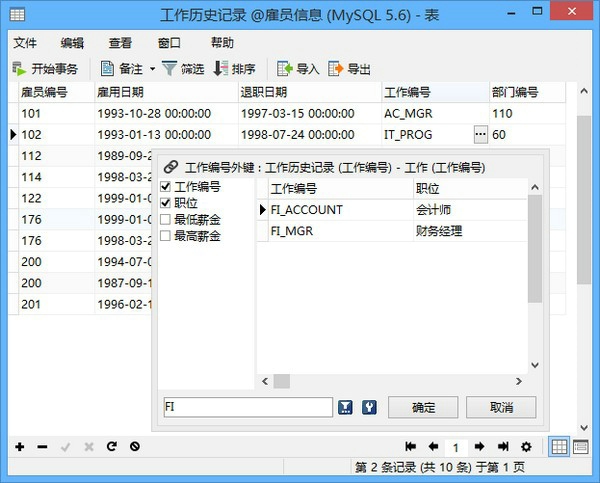600x483 pixels.
Task: Refresh the table data
Action: click(112, 446)
